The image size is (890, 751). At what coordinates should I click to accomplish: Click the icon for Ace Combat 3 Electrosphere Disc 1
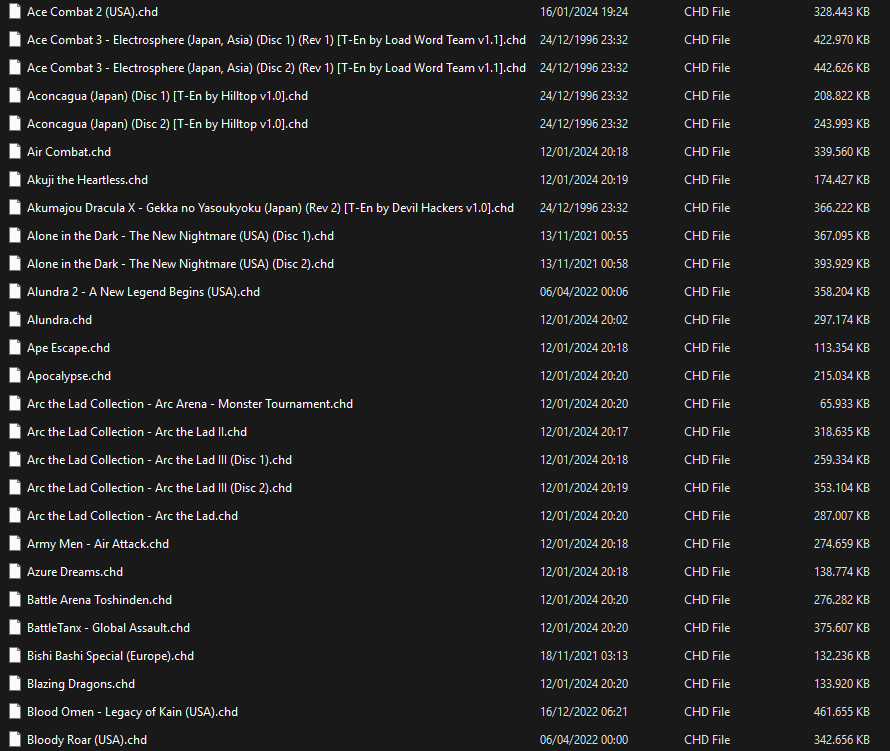[15, 40]
